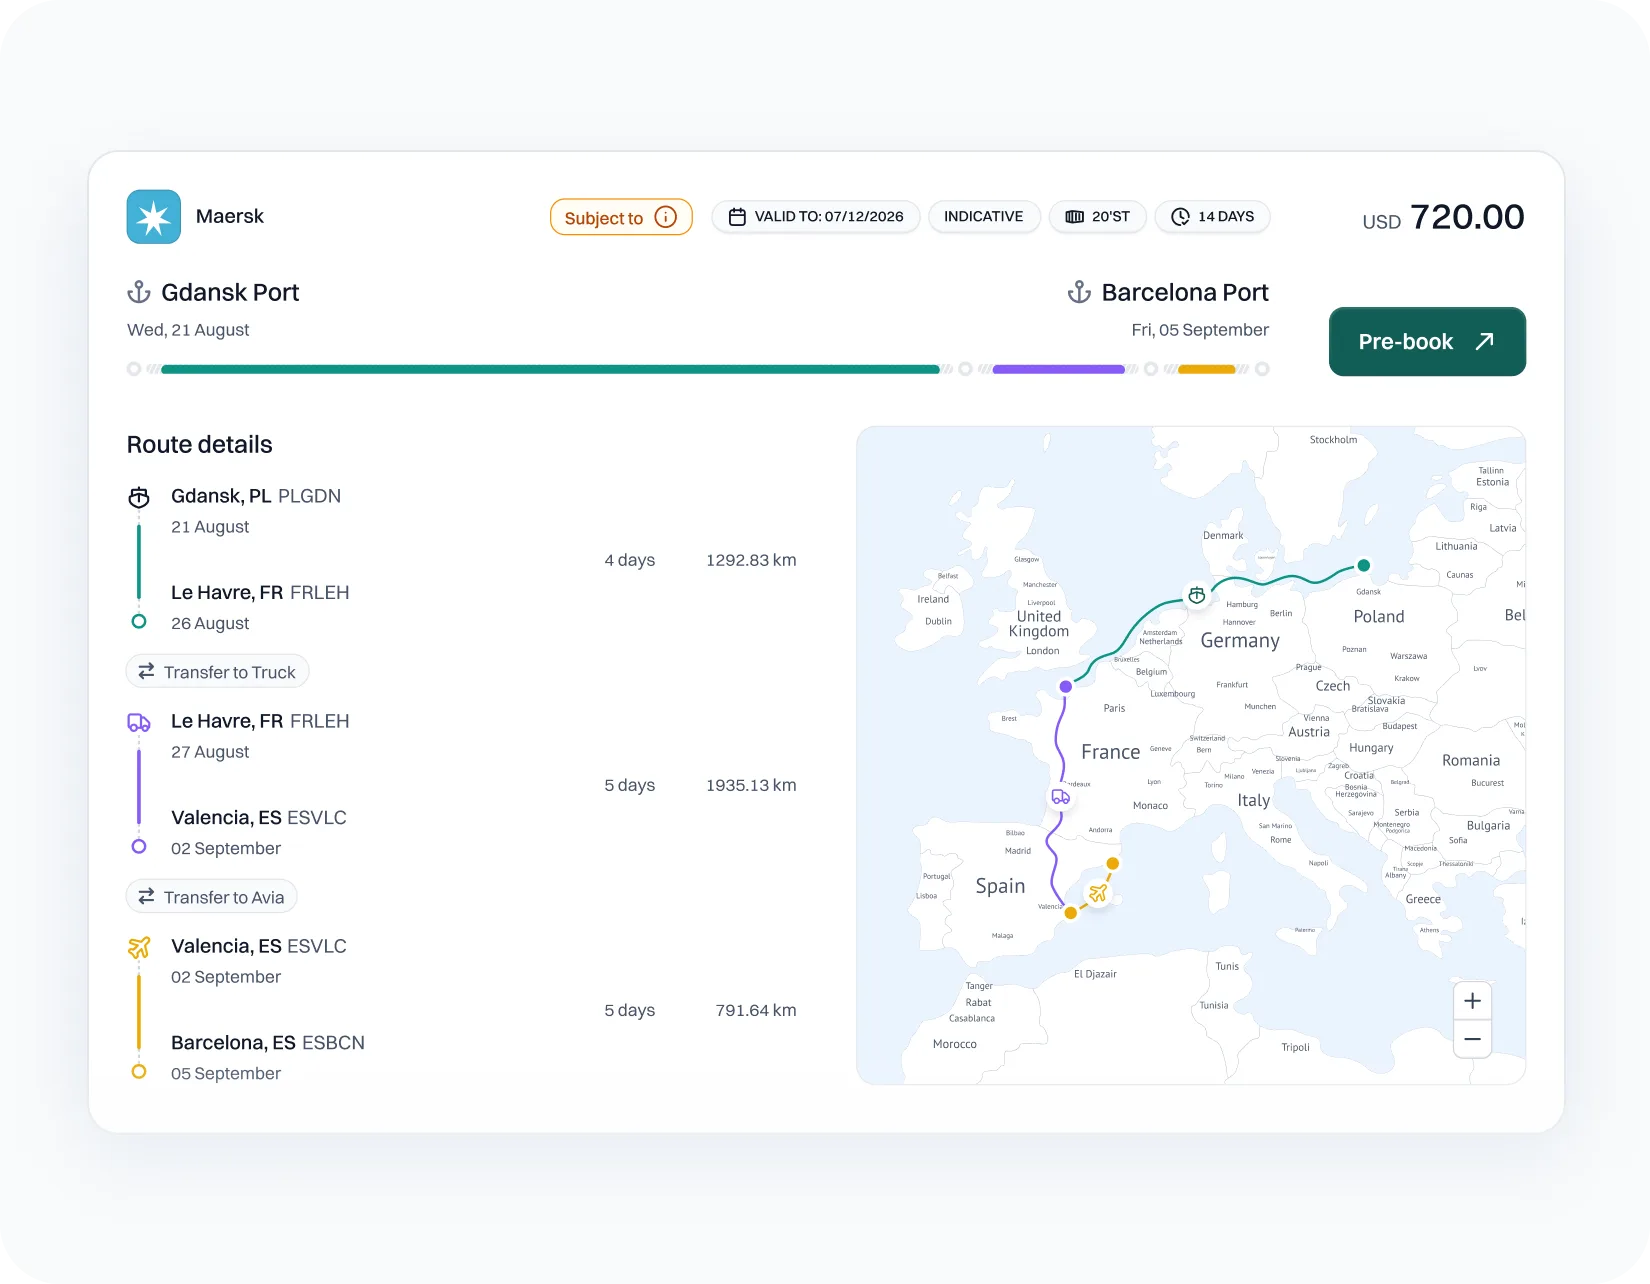The height and width of the screenshot is (1284, 1650).
Task: Click the teal Gdansk origin dot on the map
Action: coord(1363,566)
